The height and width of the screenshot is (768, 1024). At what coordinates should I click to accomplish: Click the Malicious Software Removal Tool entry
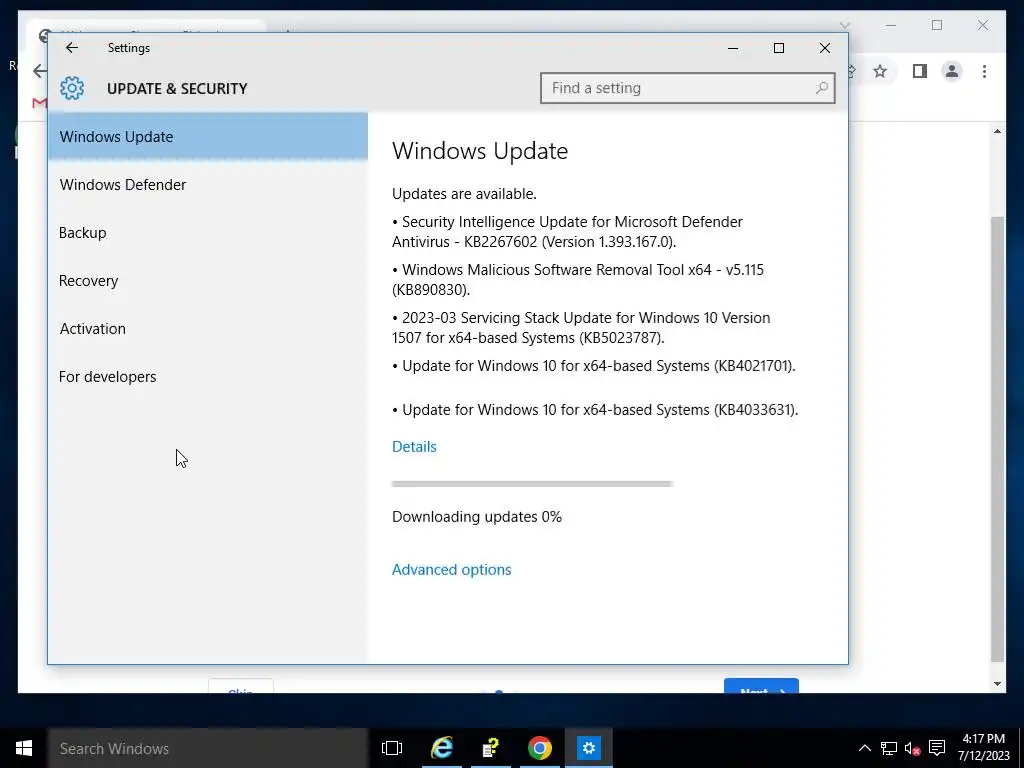[577, 280]
